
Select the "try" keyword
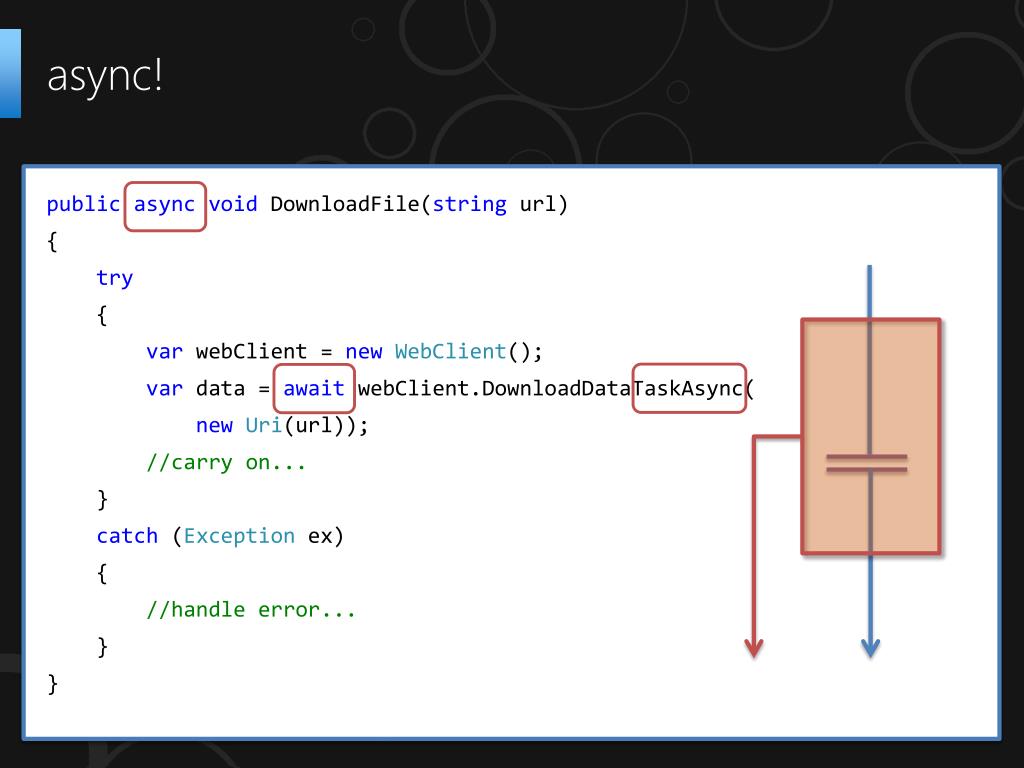tap(115, 279)
